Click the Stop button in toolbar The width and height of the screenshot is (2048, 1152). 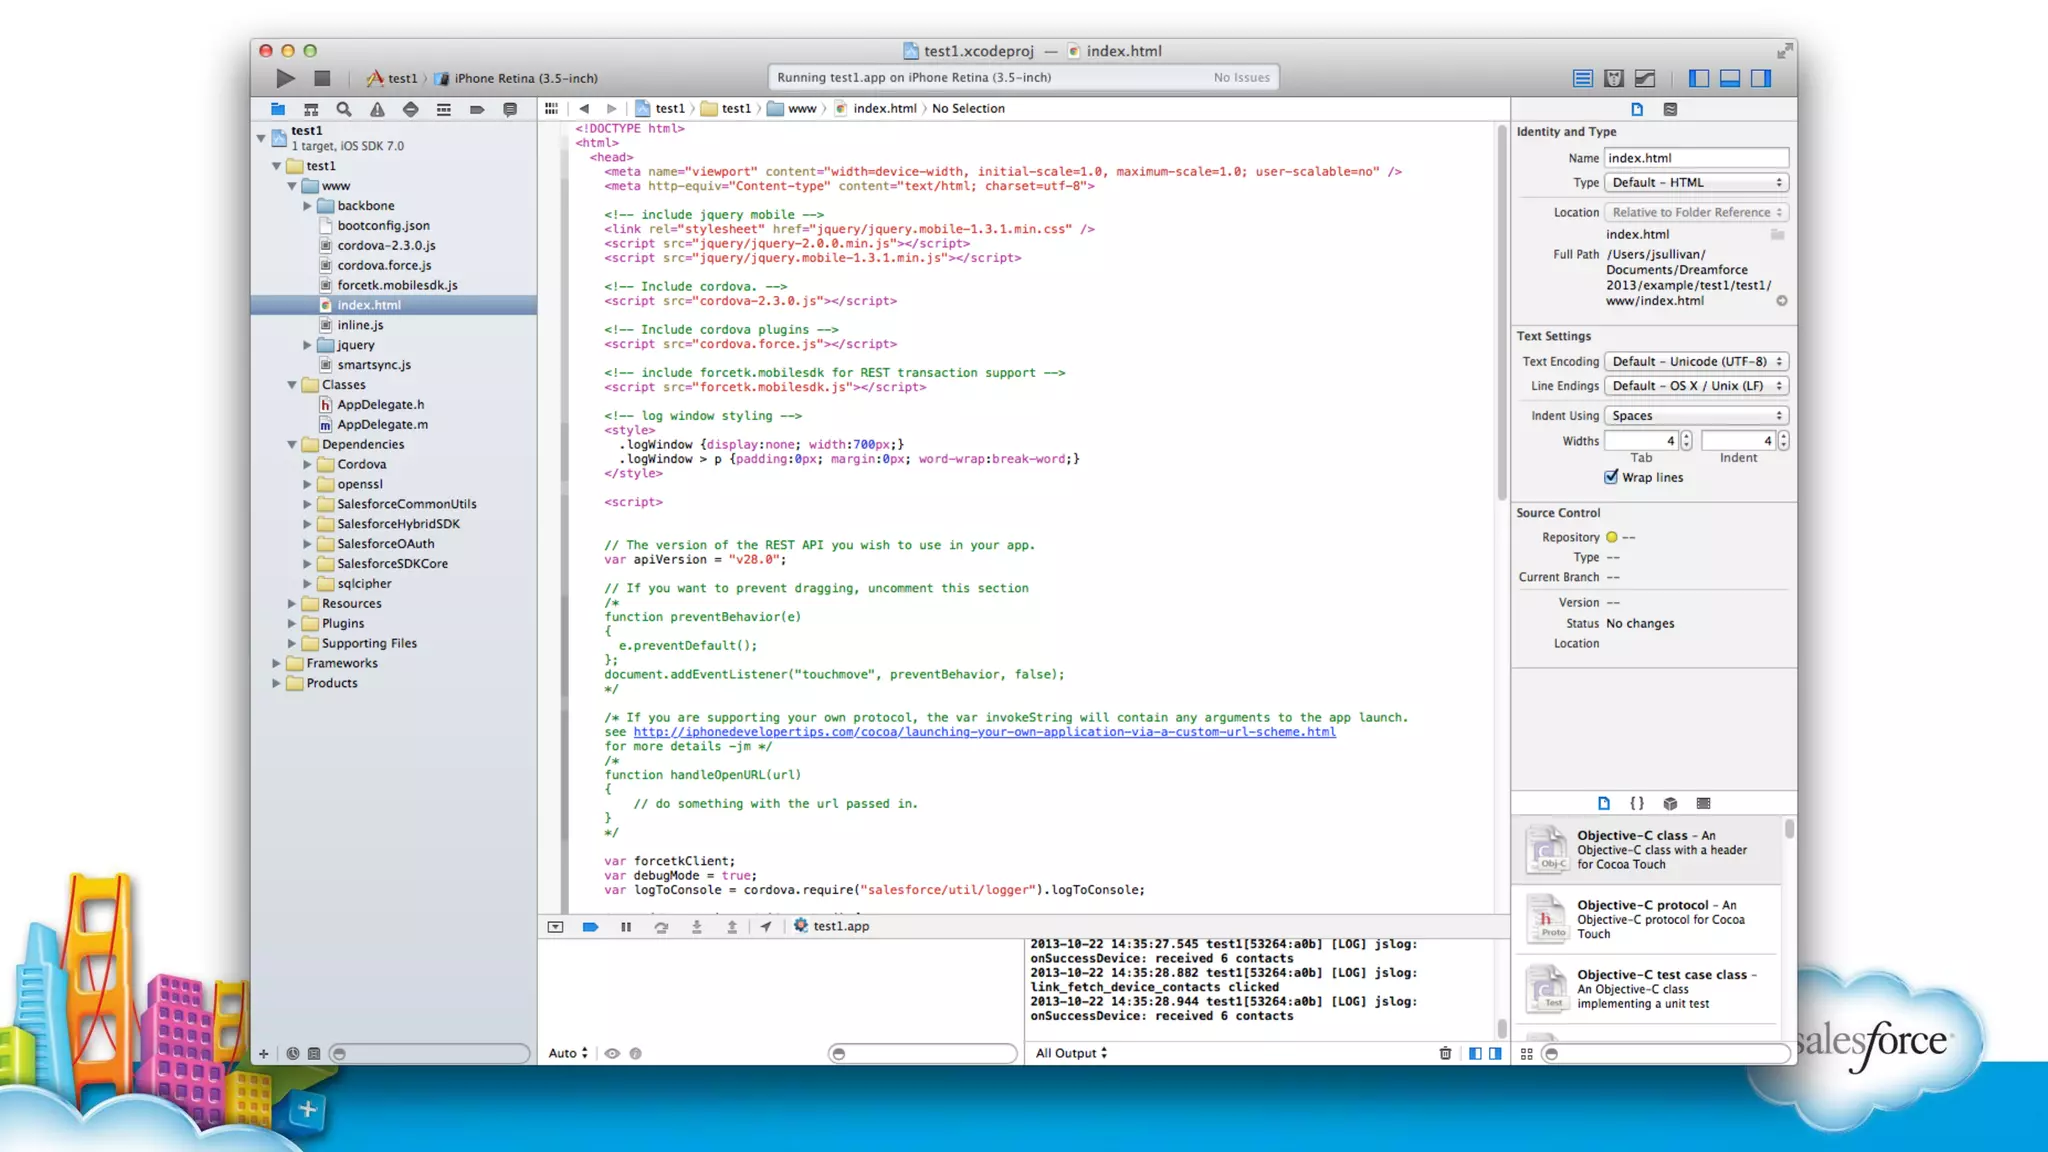322,78
